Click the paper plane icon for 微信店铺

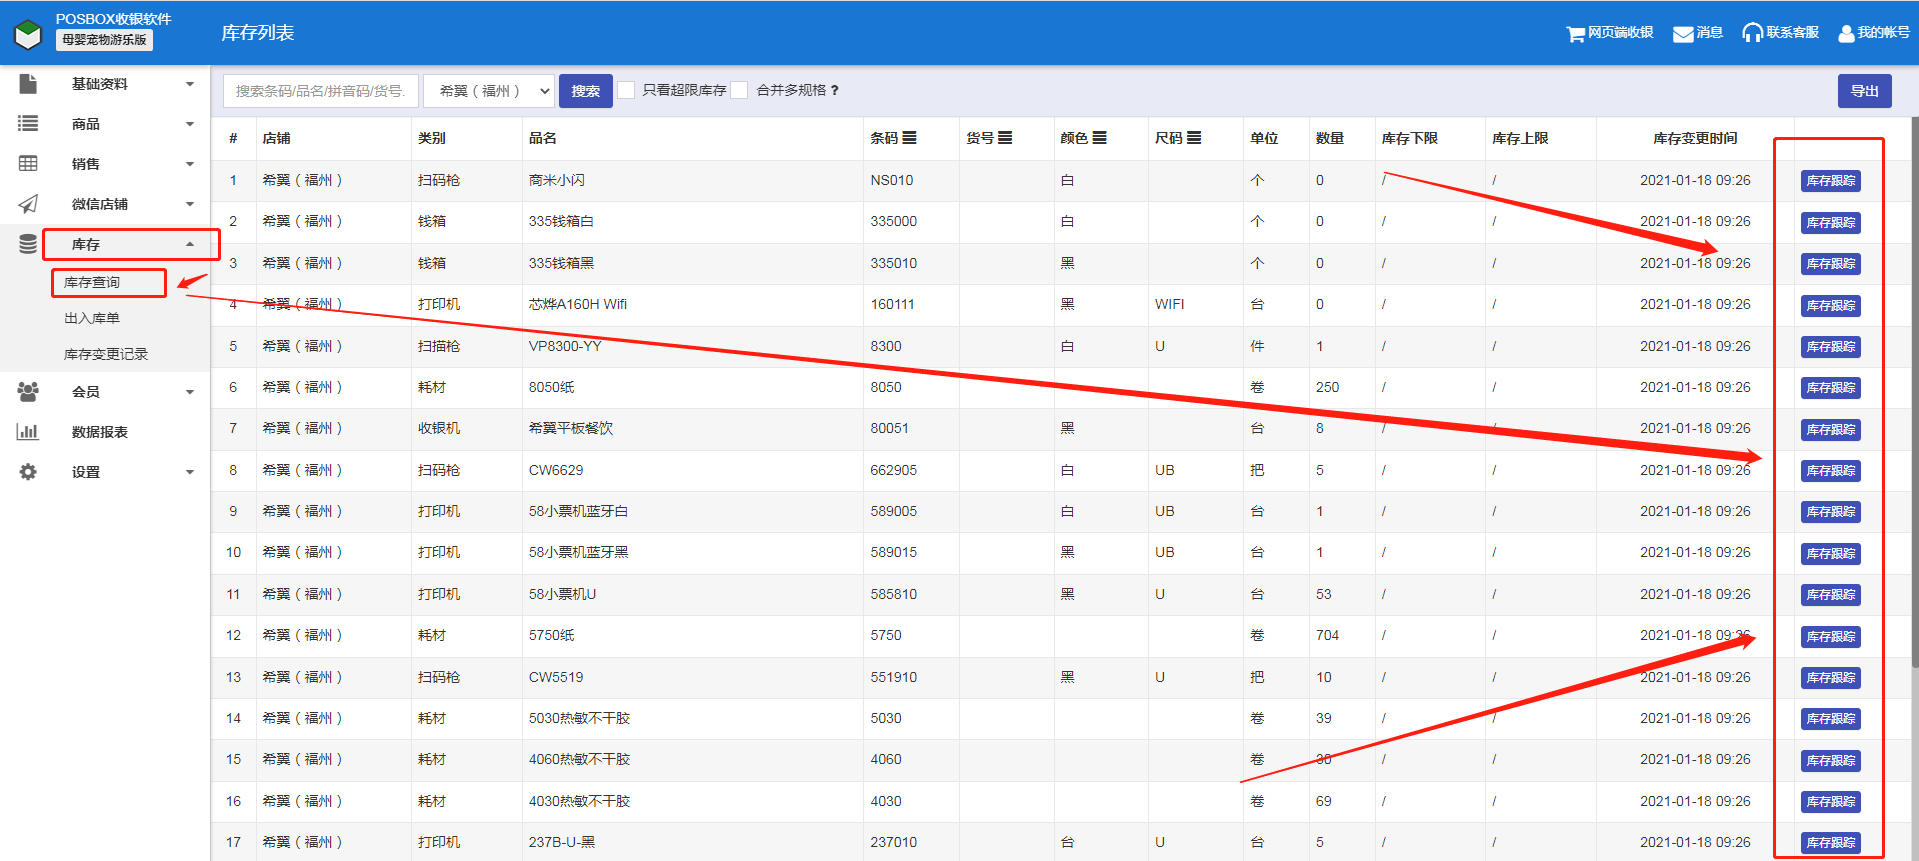pyautogui.click(x=28, y=204)
